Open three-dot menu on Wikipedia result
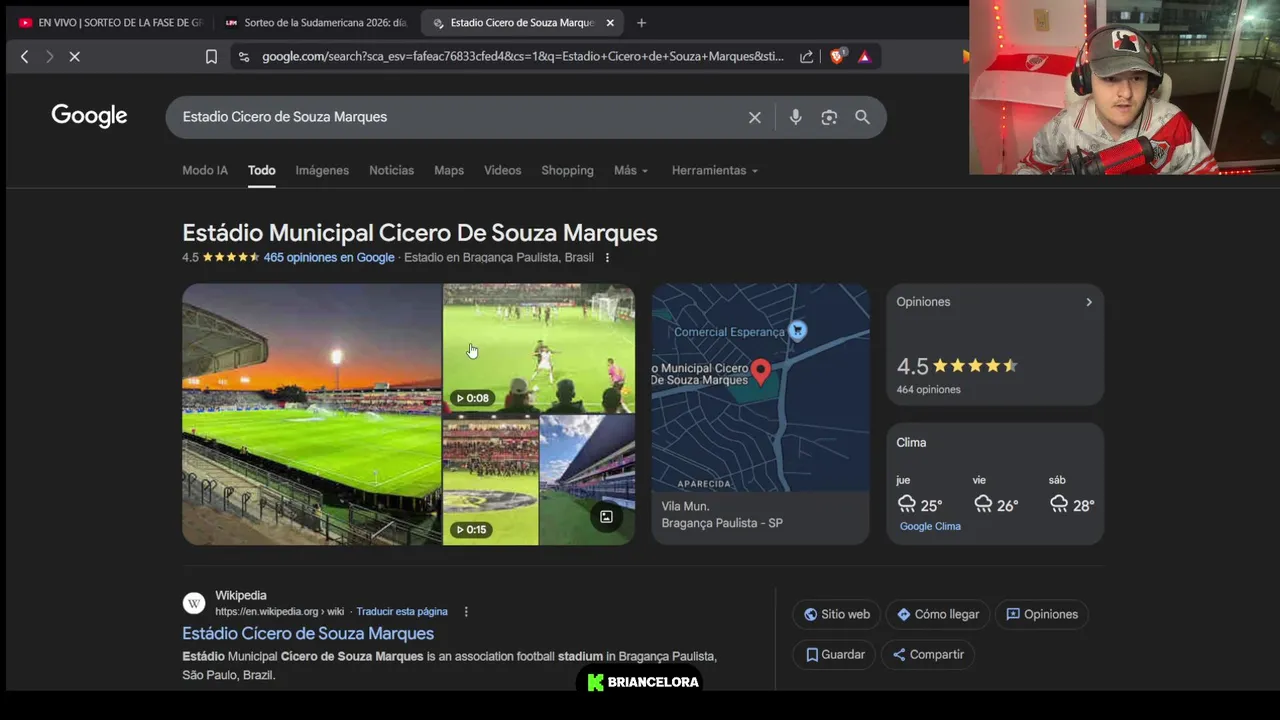Image resolution: width=1280 pixels, height=720 pixels. [x=466, y=611]
